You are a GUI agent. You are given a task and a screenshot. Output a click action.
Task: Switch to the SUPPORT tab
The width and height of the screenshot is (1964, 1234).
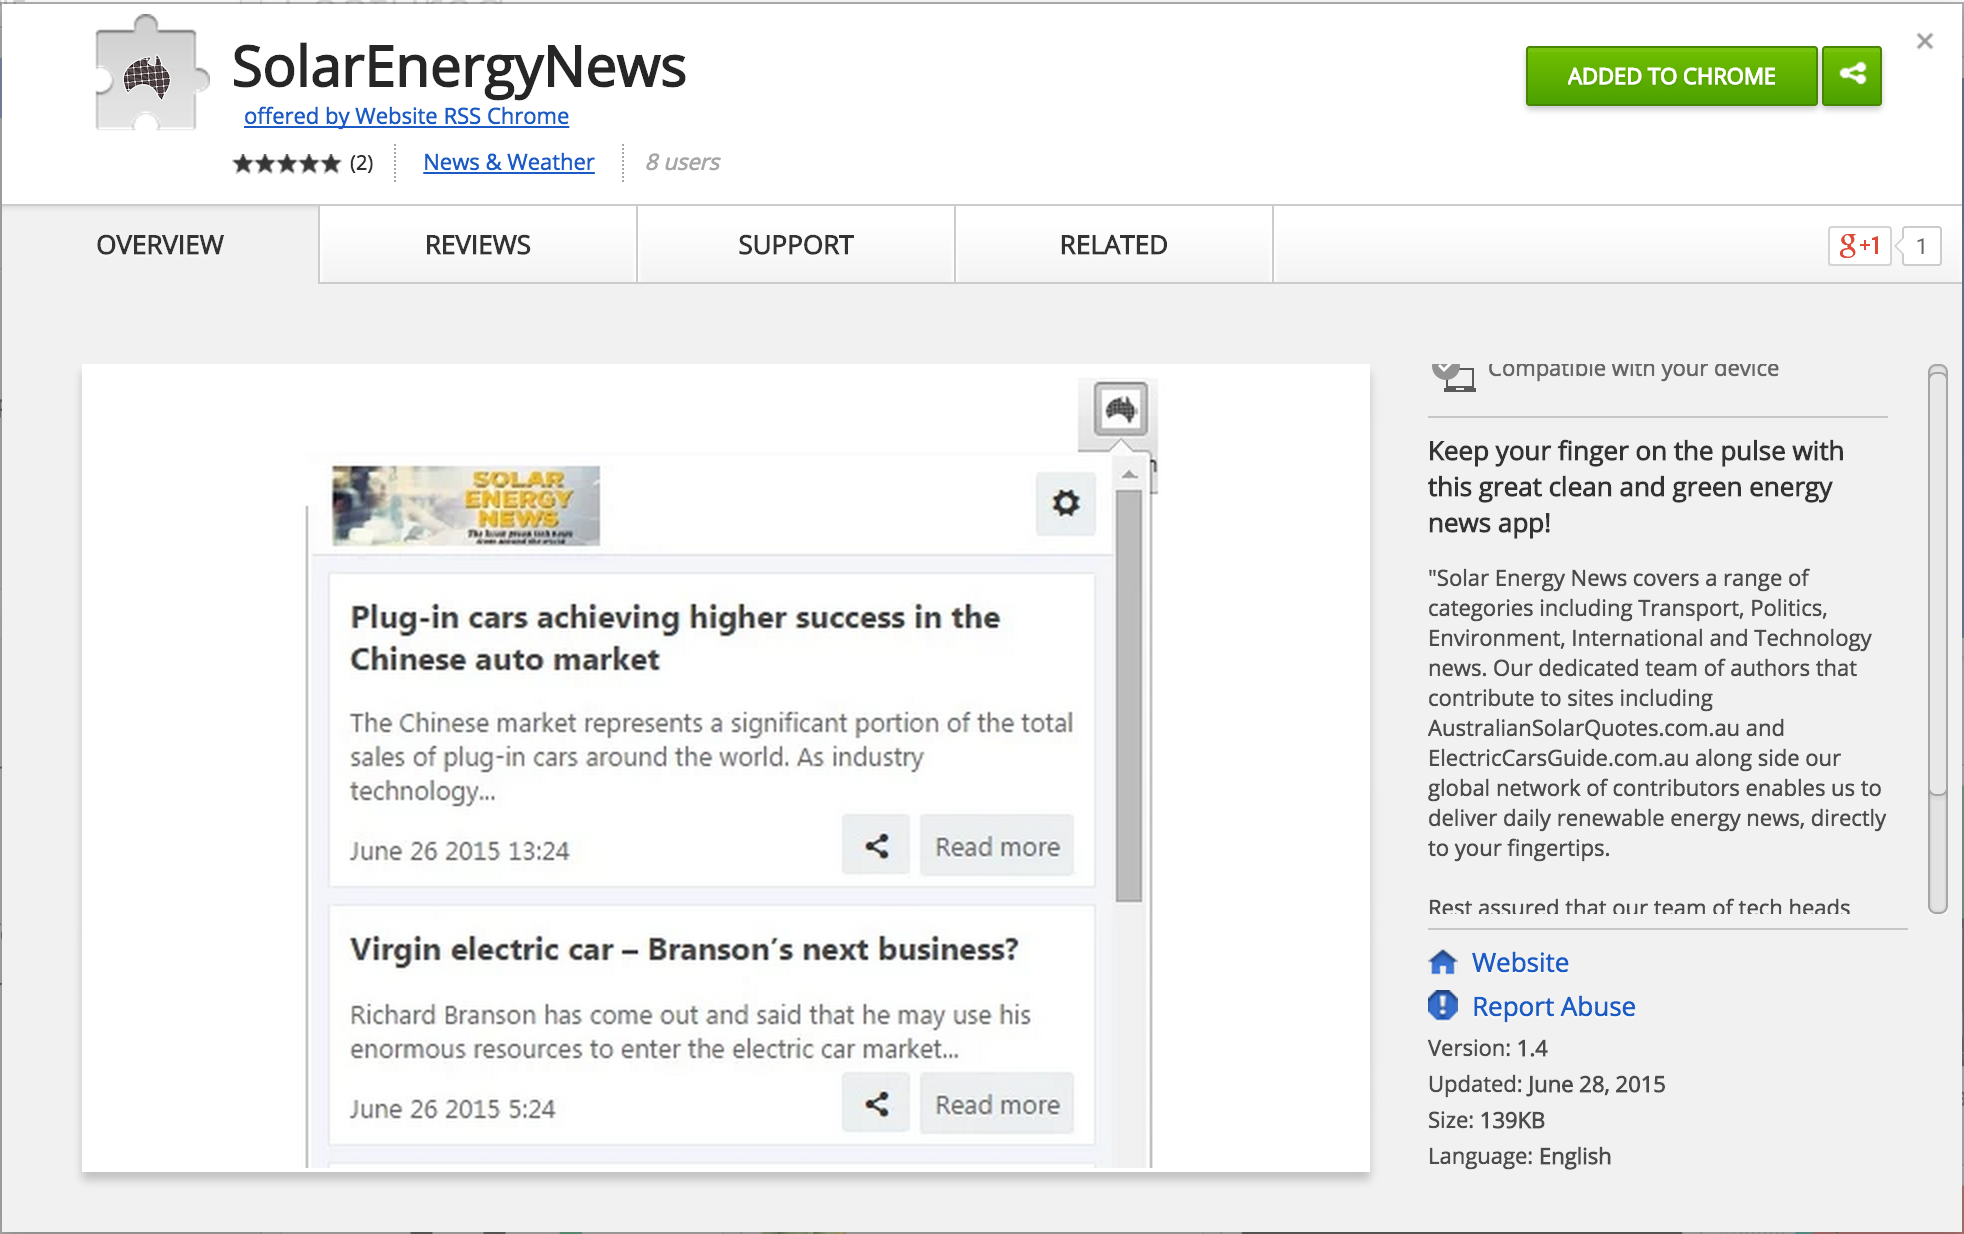(x=796, y=245)
